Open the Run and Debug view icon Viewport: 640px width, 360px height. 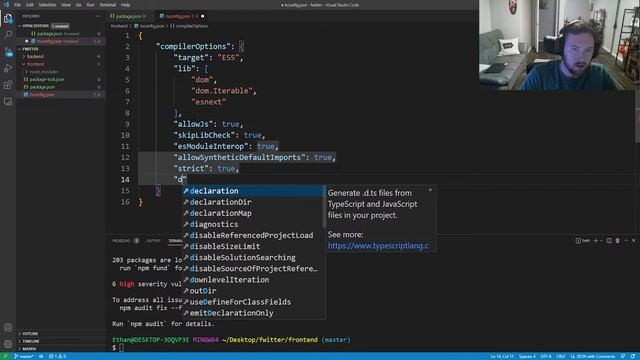coord(8,68)
